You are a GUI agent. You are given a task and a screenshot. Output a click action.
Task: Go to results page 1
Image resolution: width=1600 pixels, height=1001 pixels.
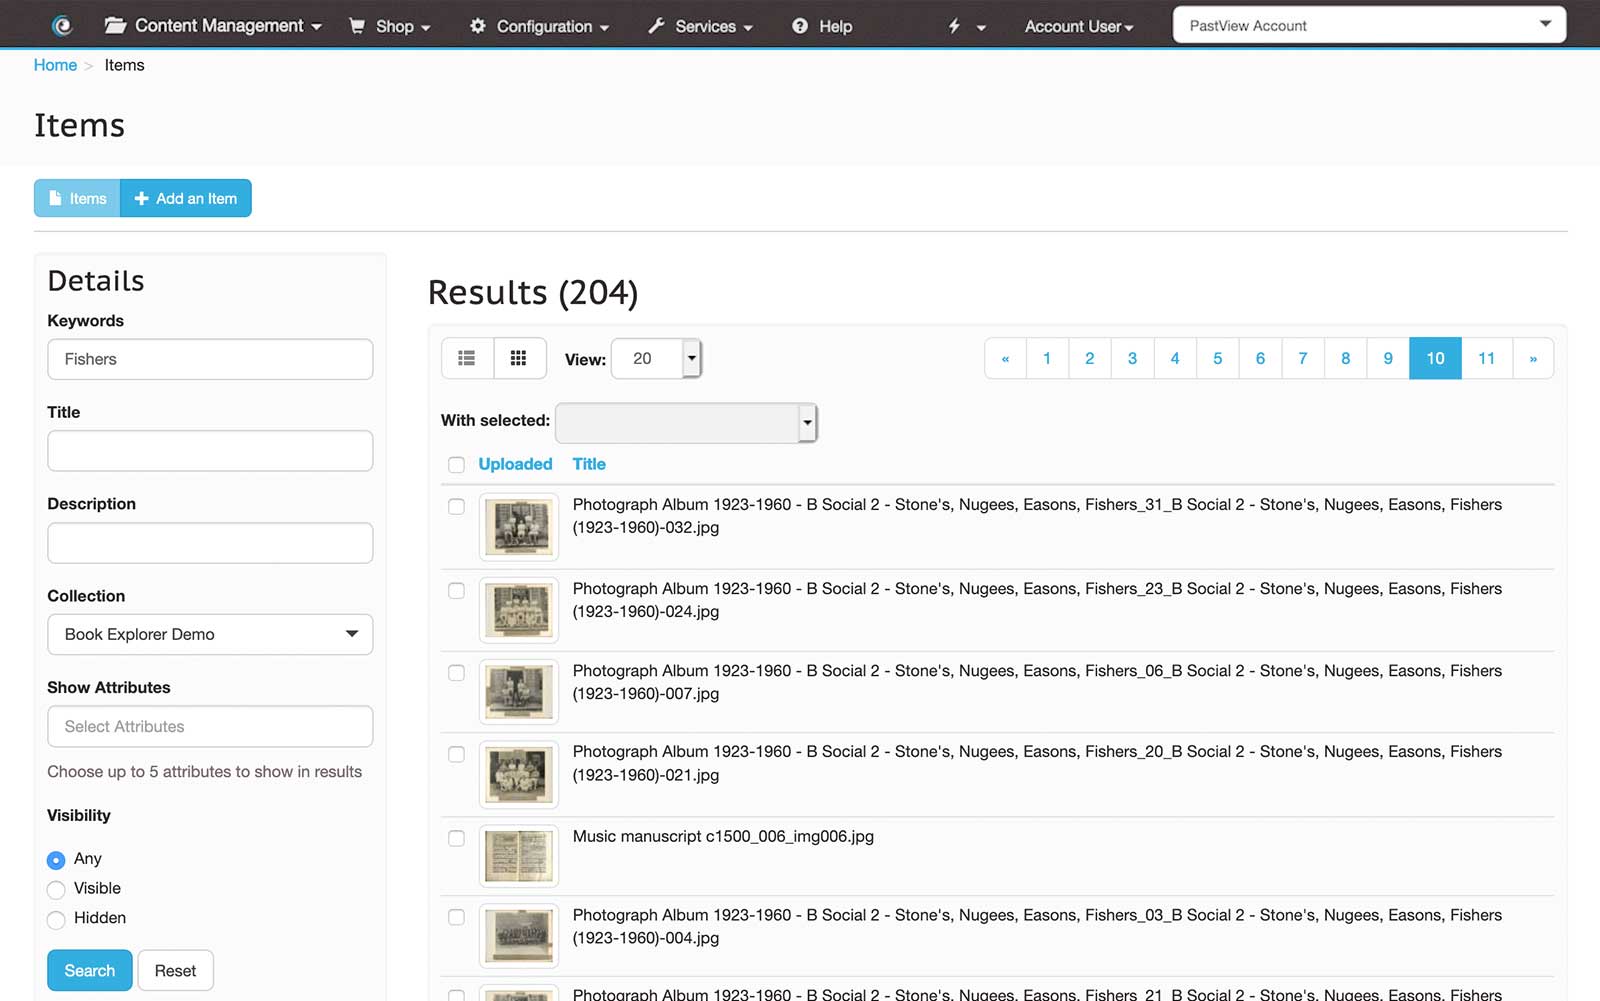1047,358
